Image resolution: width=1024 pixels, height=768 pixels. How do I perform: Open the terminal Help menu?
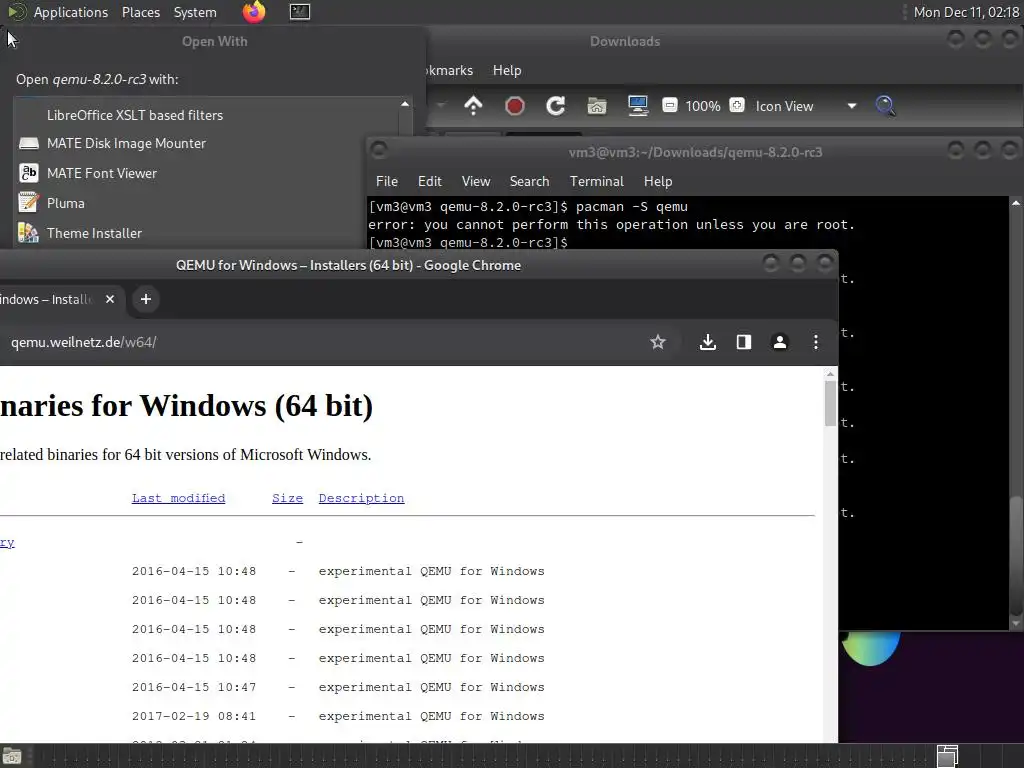coord(658,181)
